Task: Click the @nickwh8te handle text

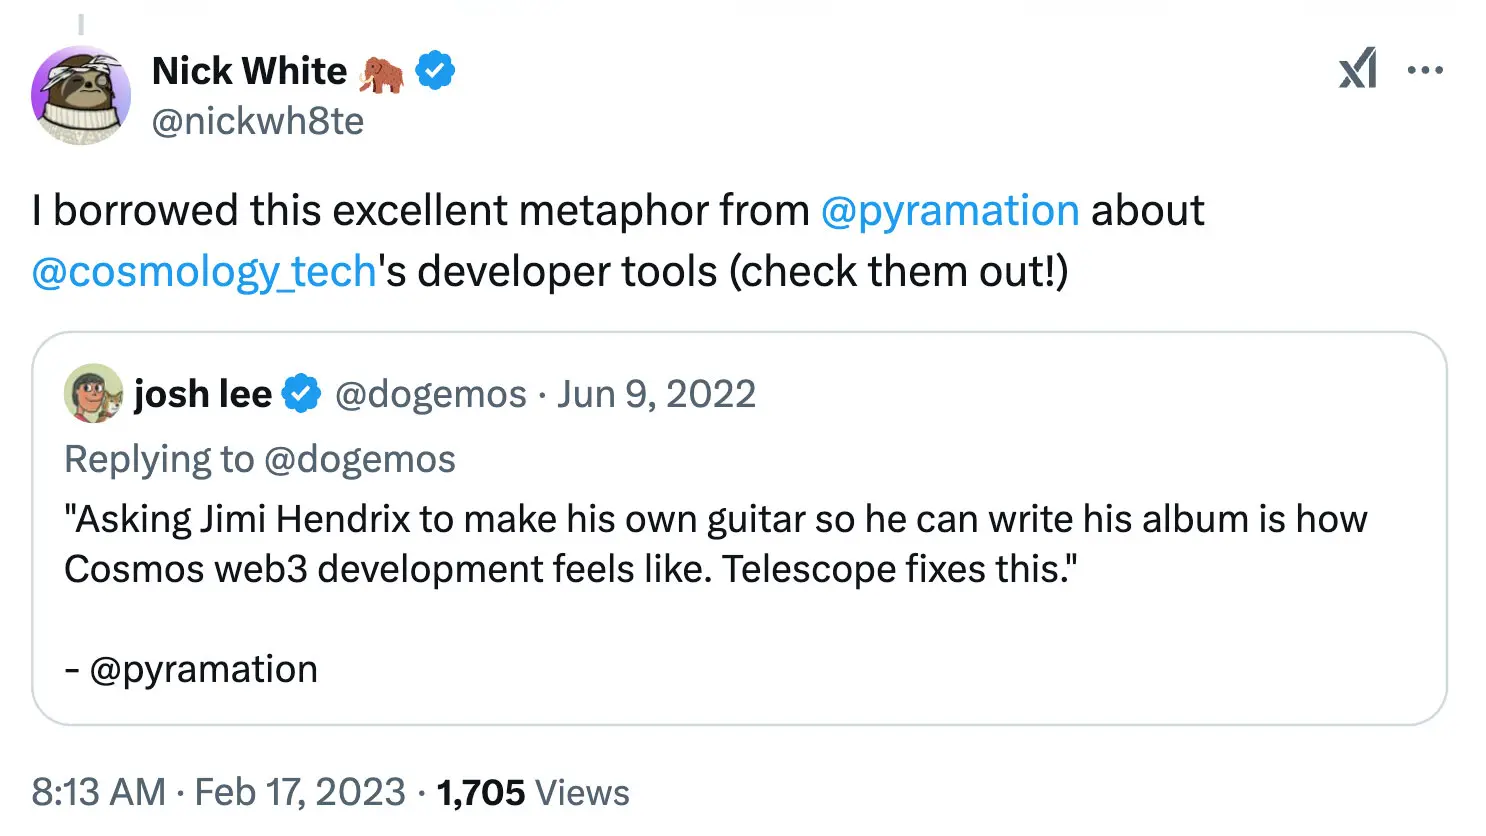Action: click(x=258, y=120)
